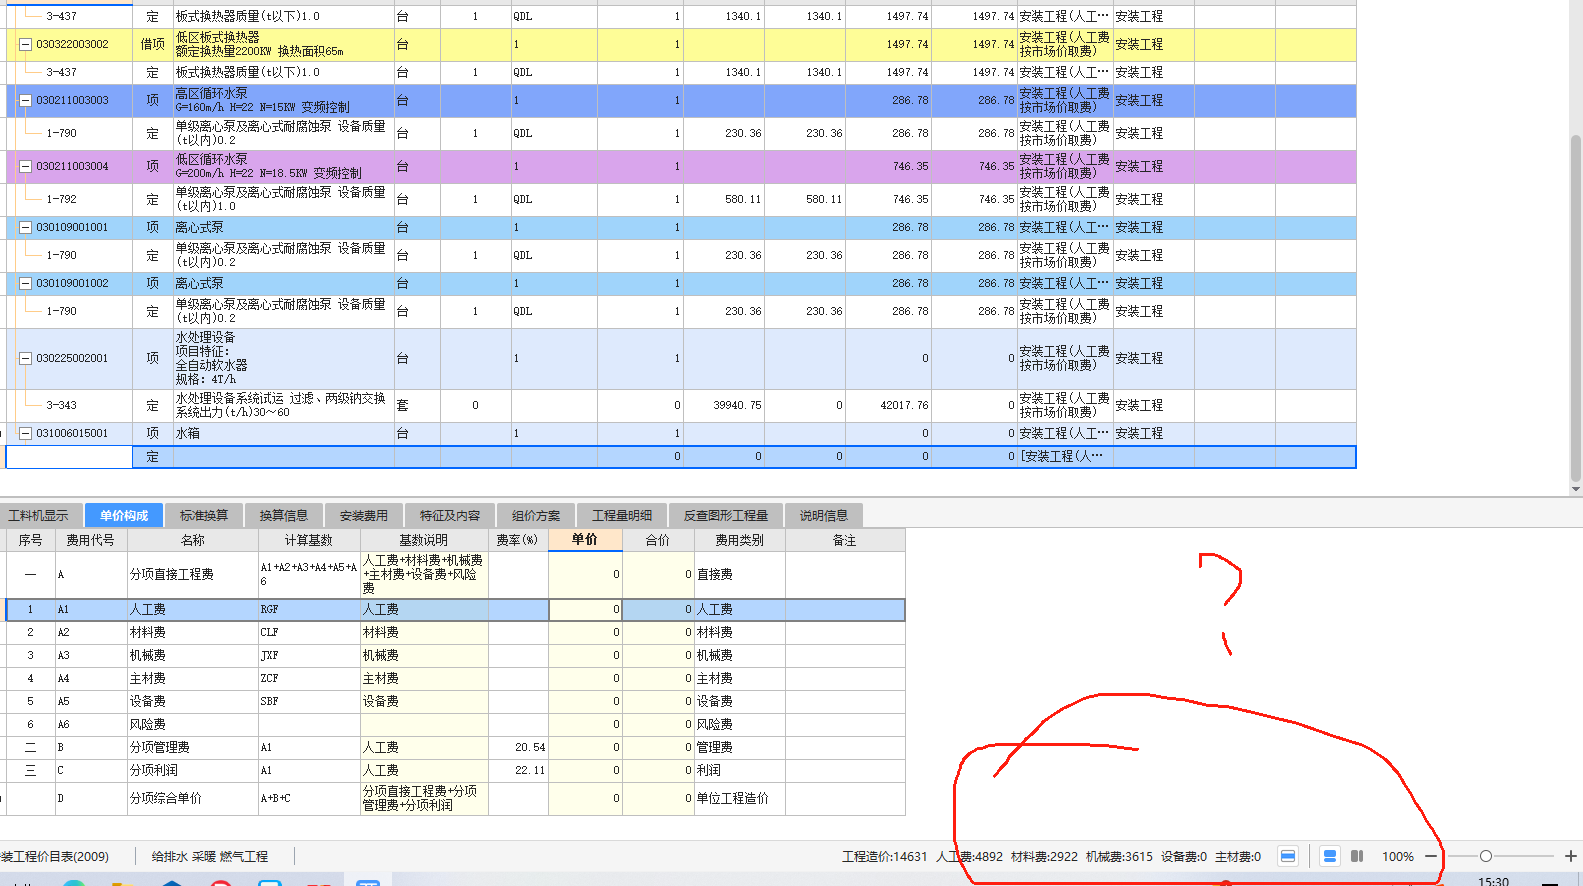The height and width of the screenshot is (886, 1583).
Task: Adjust the zoom slider handle
Action: [1486, 856]
